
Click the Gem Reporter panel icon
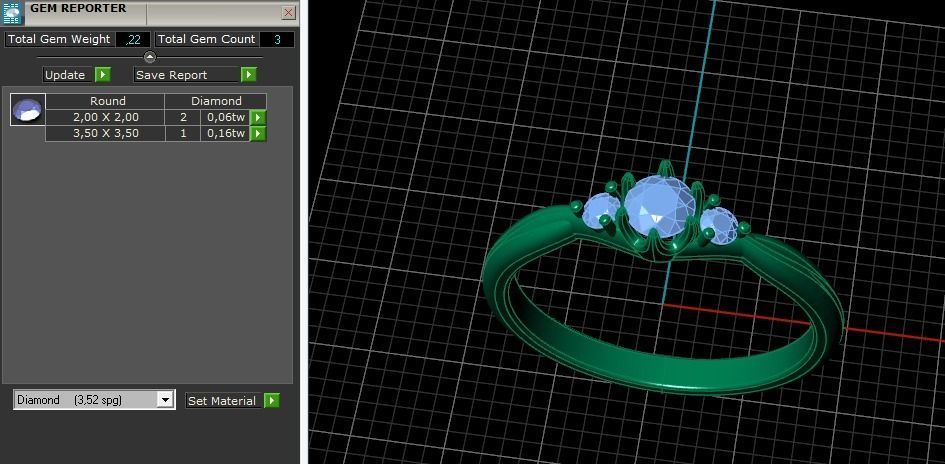13,13
